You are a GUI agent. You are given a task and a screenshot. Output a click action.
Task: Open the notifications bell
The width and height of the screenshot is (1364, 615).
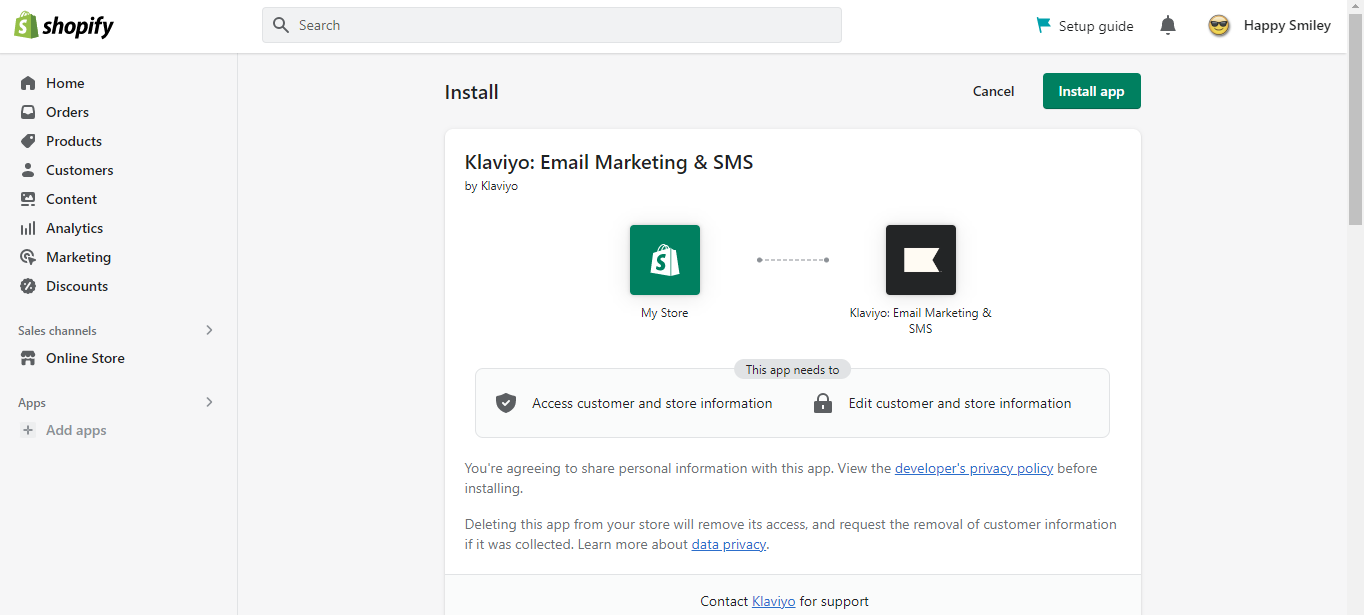coord(1168,25)
